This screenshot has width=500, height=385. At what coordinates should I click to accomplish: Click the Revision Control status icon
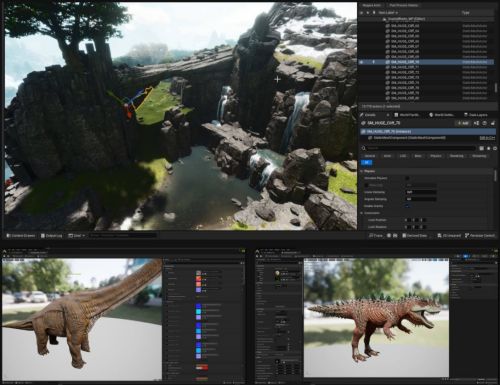pyautogui.click(x=467, y=235)
